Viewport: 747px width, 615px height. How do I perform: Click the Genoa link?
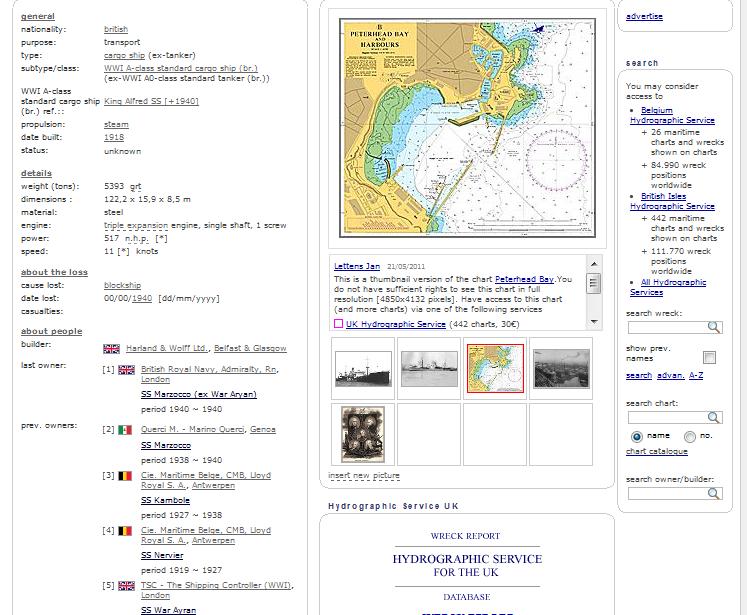point(262,429)
